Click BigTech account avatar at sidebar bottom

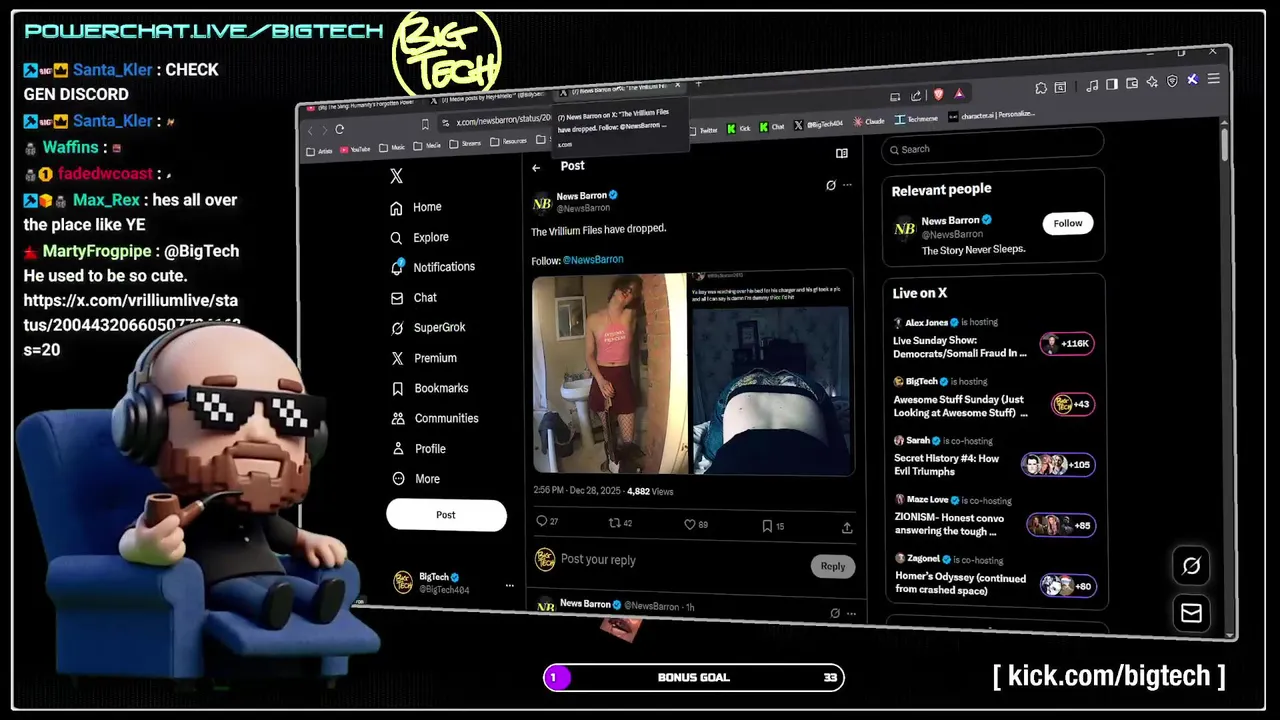402,583
